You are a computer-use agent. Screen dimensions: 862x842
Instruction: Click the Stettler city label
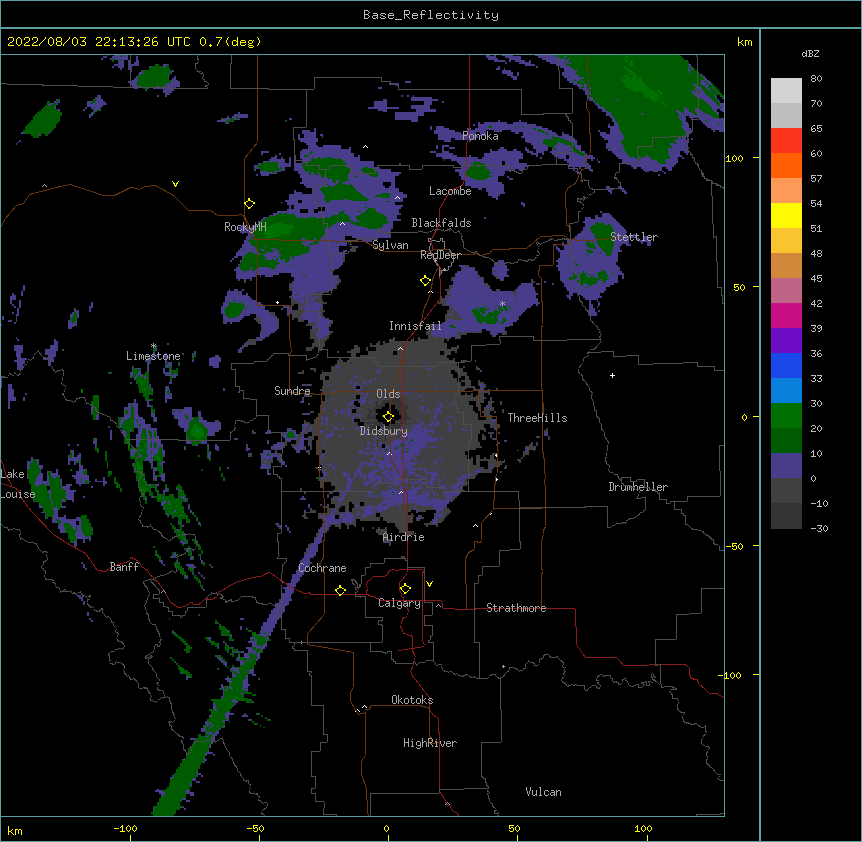pyautogui.click(x=634, y=237)
